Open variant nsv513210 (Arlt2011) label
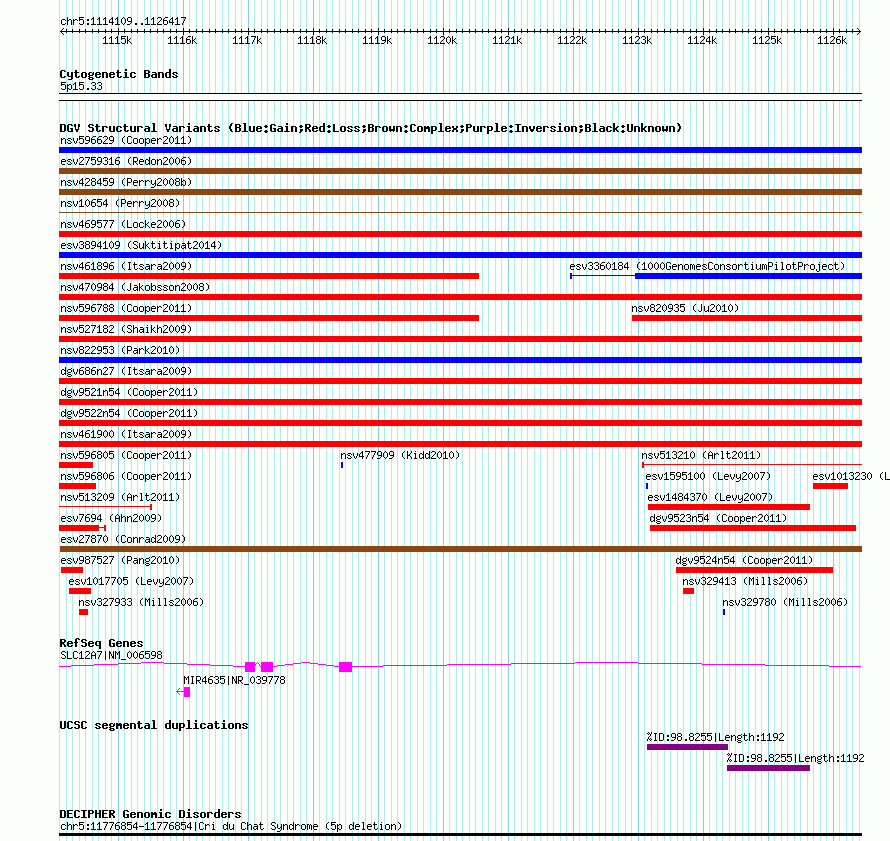Screen dimensions: 890x841 701,455
